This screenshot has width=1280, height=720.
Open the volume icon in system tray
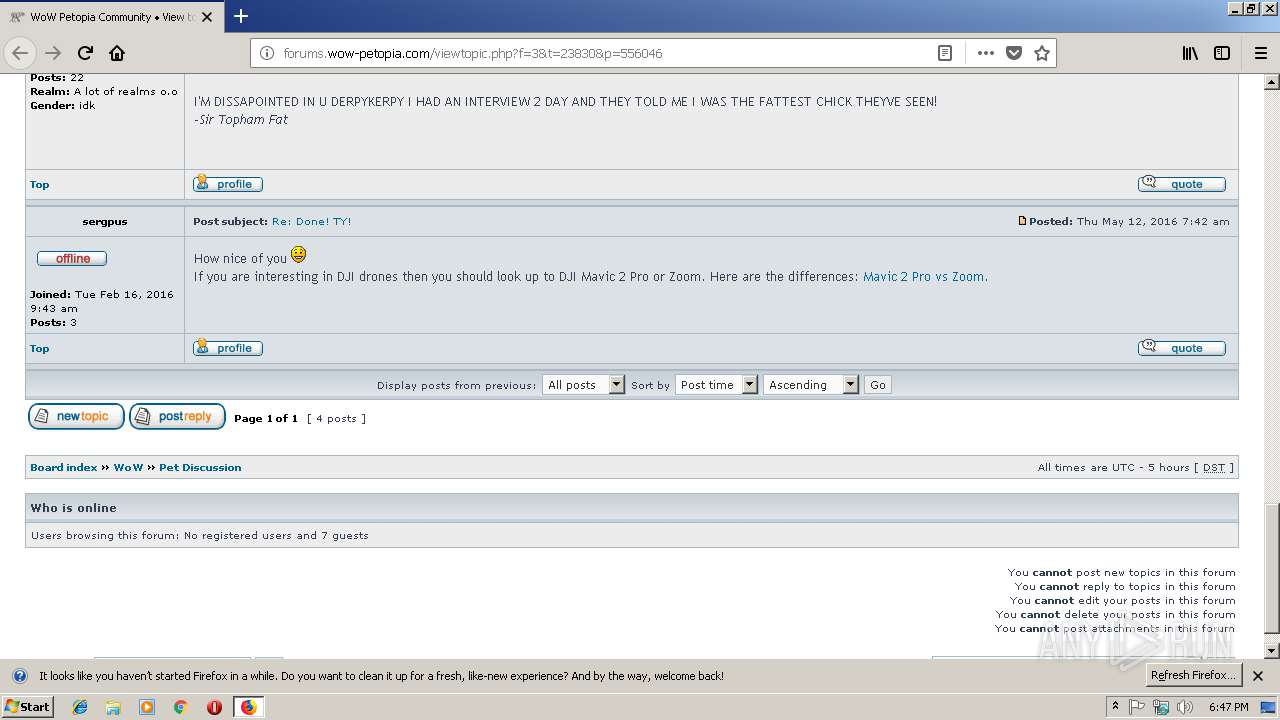coord(1185,707)
